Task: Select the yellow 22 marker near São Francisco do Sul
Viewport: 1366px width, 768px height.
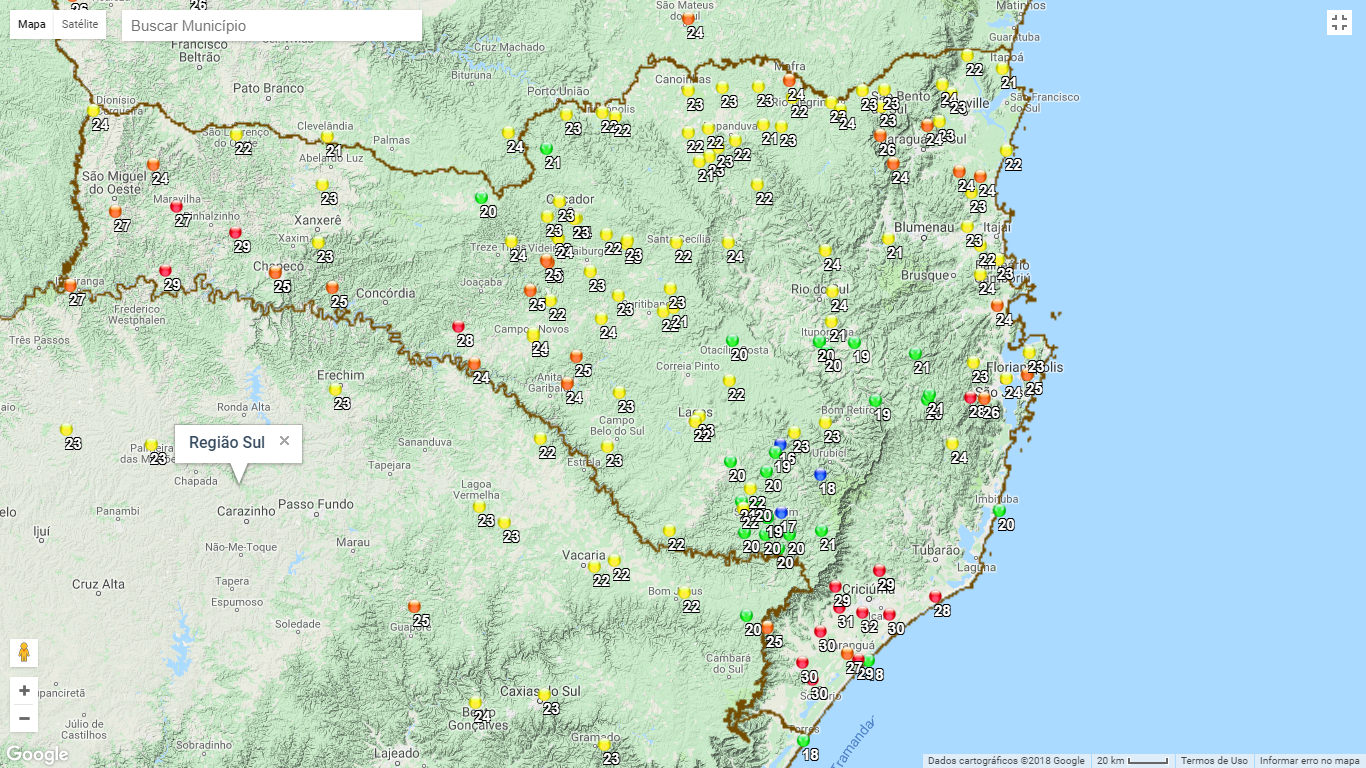Action: 1007,151
